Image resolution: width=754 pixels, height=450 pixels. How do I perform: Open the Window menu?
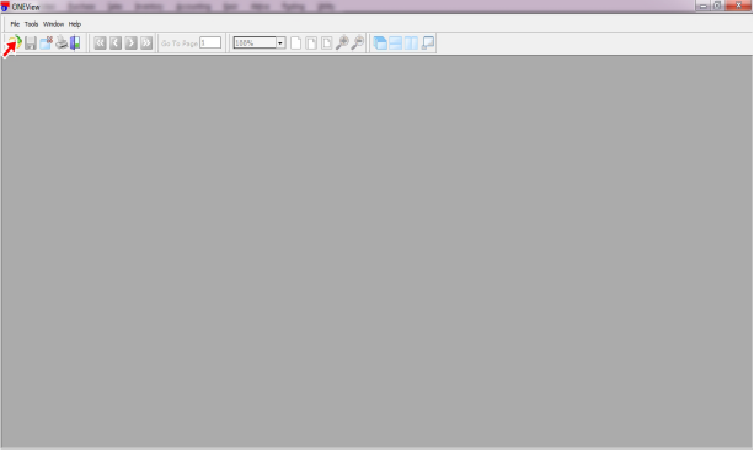54,24
